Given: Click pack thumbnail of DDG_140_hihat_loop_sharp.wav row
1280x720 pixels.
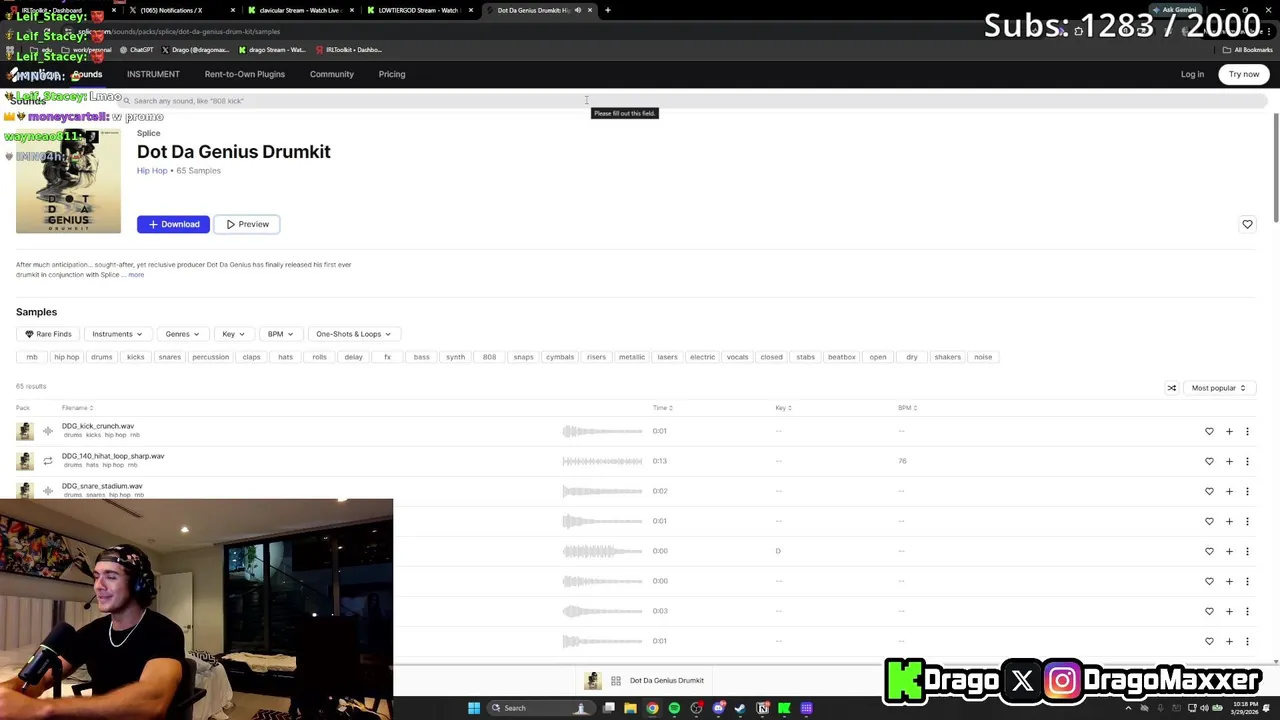Looking at the screenshot, I should click(x=25, y=461).
